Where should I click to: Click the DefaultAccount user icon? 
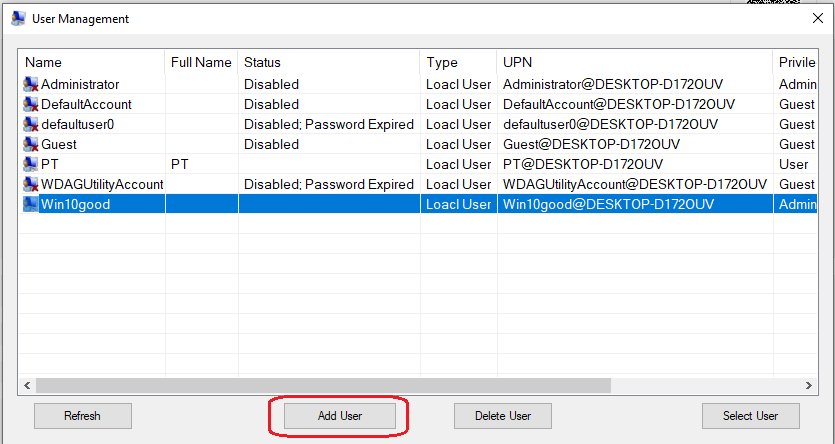(x=31, y=105)
